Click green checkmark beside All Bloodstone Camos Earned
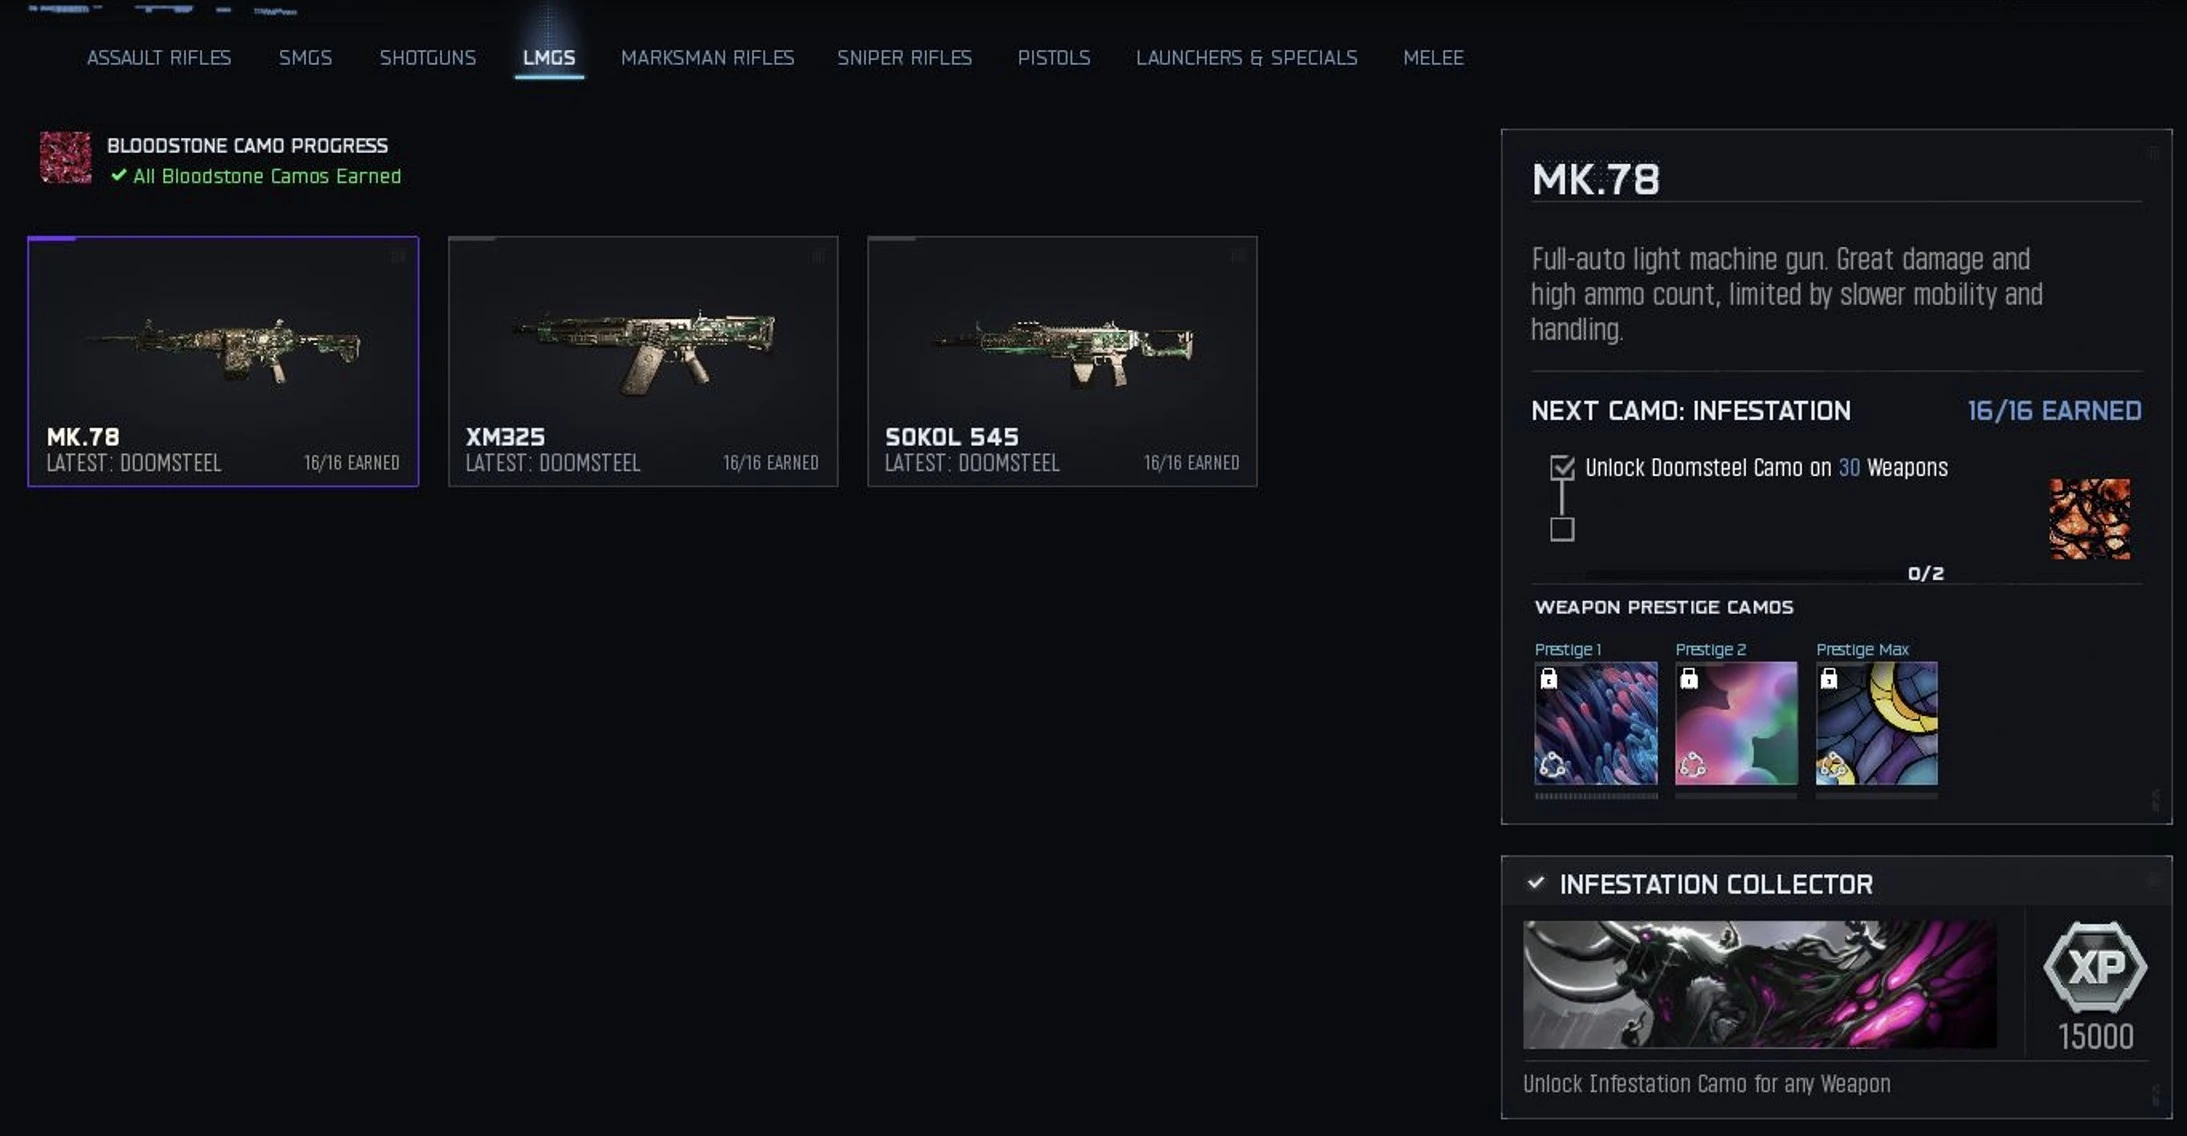2187x1136 pixels. pos(119,176)
